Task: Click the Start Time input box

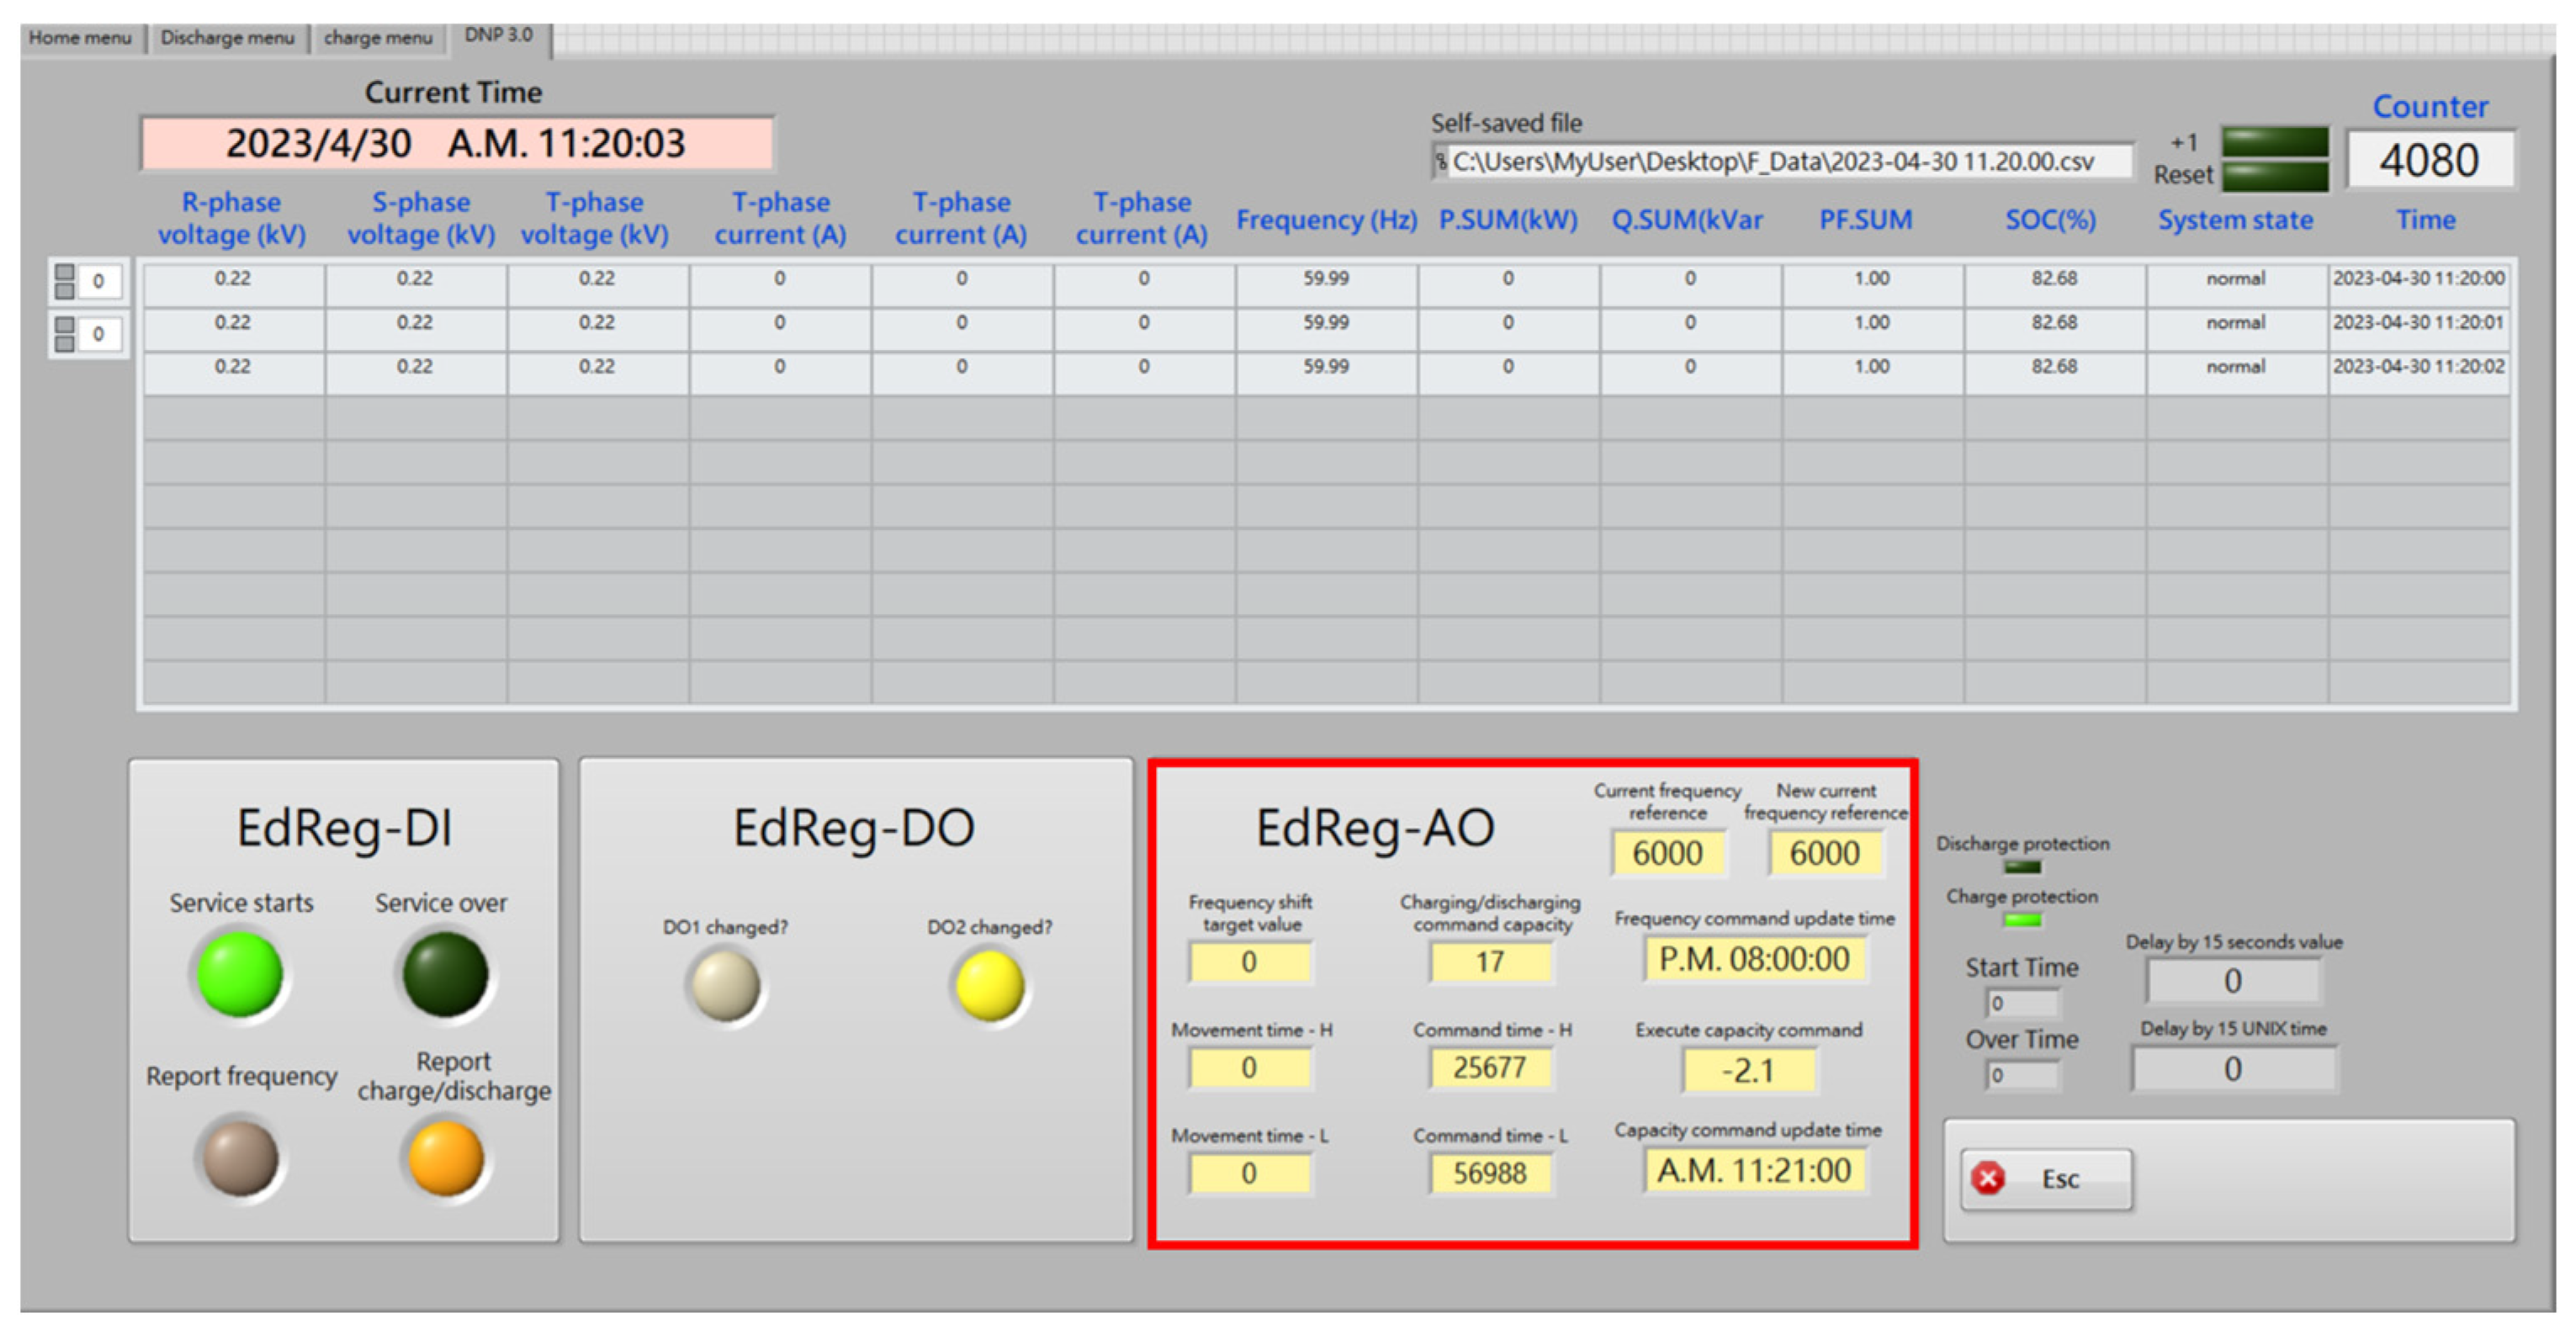Action: pyautogui.click(x=2022, y=1003)
